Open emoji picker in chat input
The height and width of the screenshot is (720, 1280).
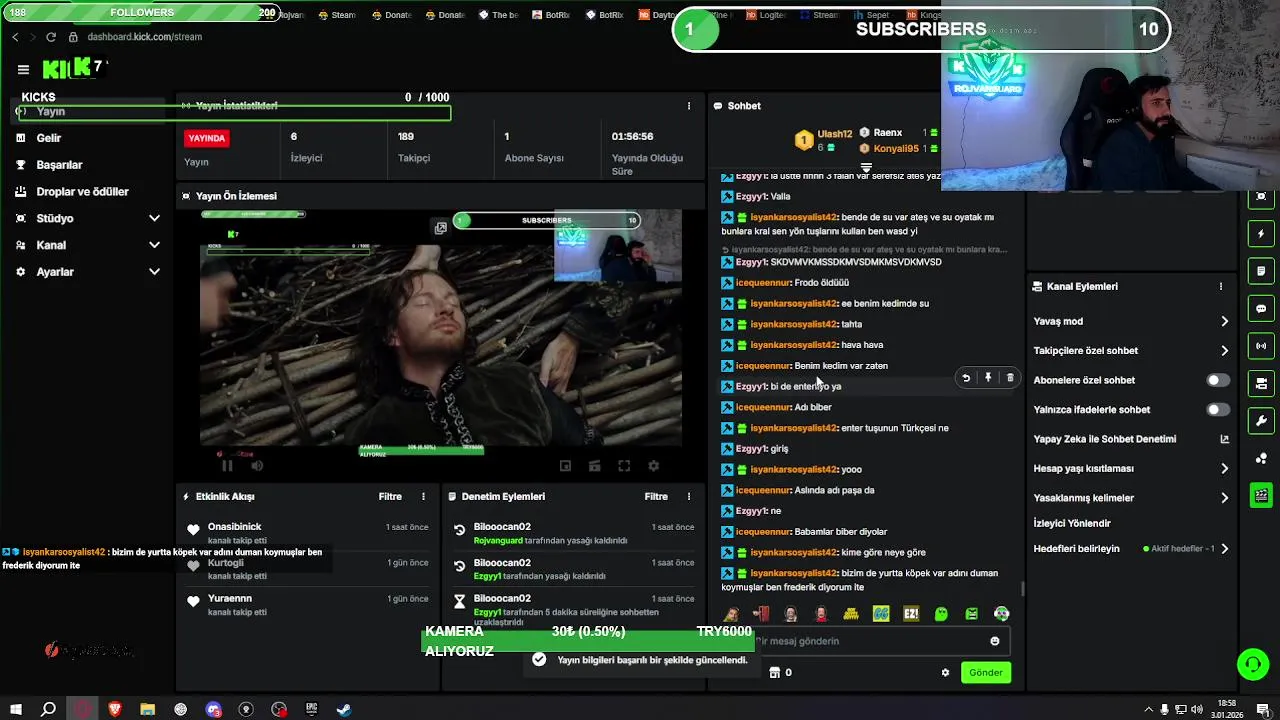point(994,641)
